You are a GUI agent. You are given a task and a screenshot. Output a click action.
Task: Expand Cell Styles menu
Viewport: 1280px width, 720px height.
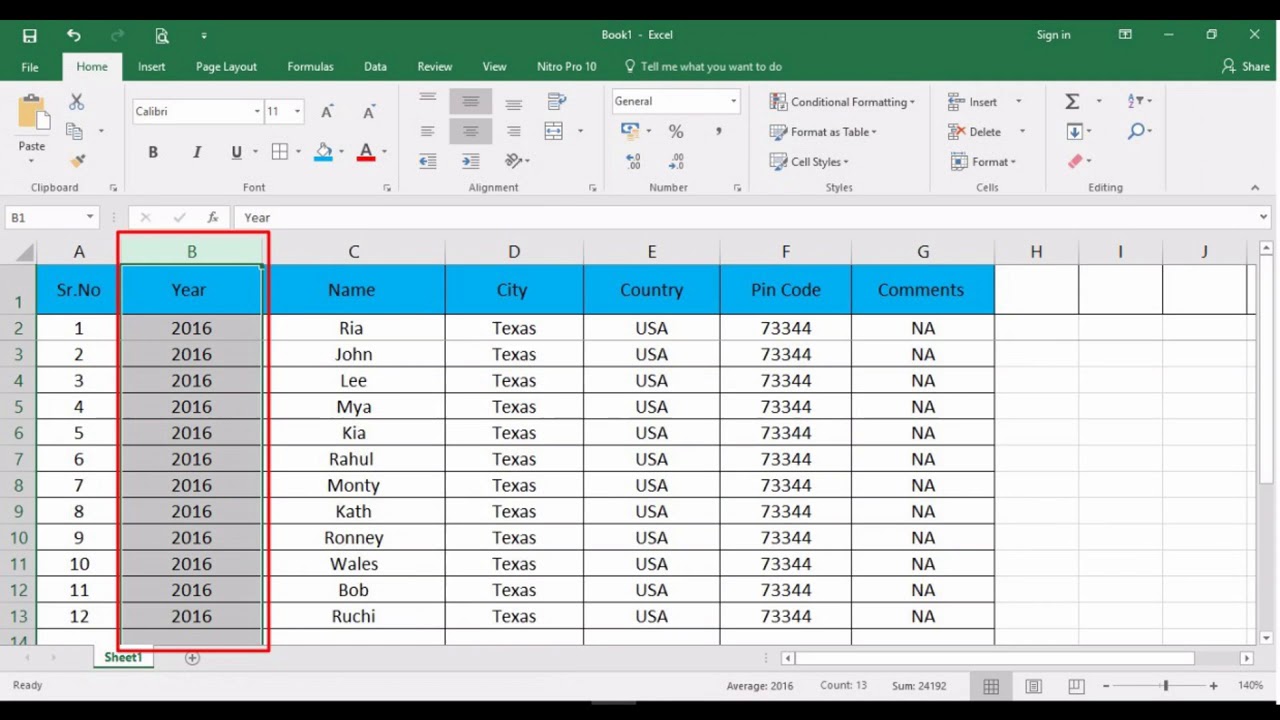point(809,161)
